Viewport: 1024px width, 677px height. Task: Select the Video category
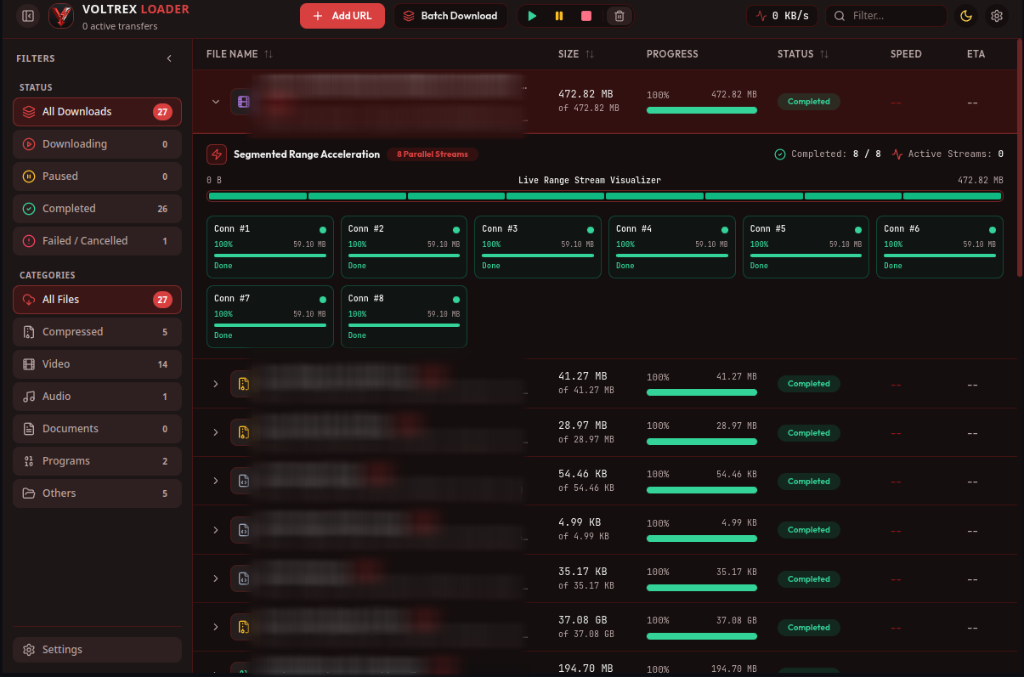point(97,364)
